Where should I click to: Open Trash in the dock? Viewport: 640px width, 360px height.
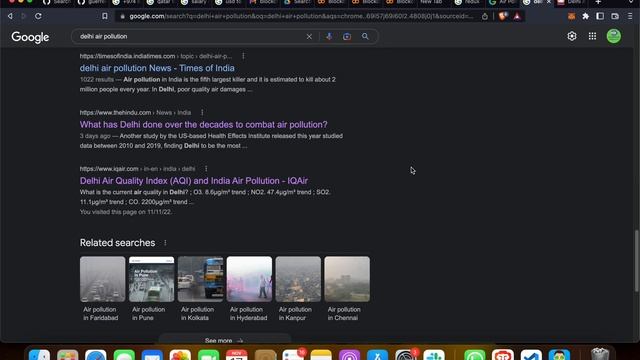click(x=600, y=354)
